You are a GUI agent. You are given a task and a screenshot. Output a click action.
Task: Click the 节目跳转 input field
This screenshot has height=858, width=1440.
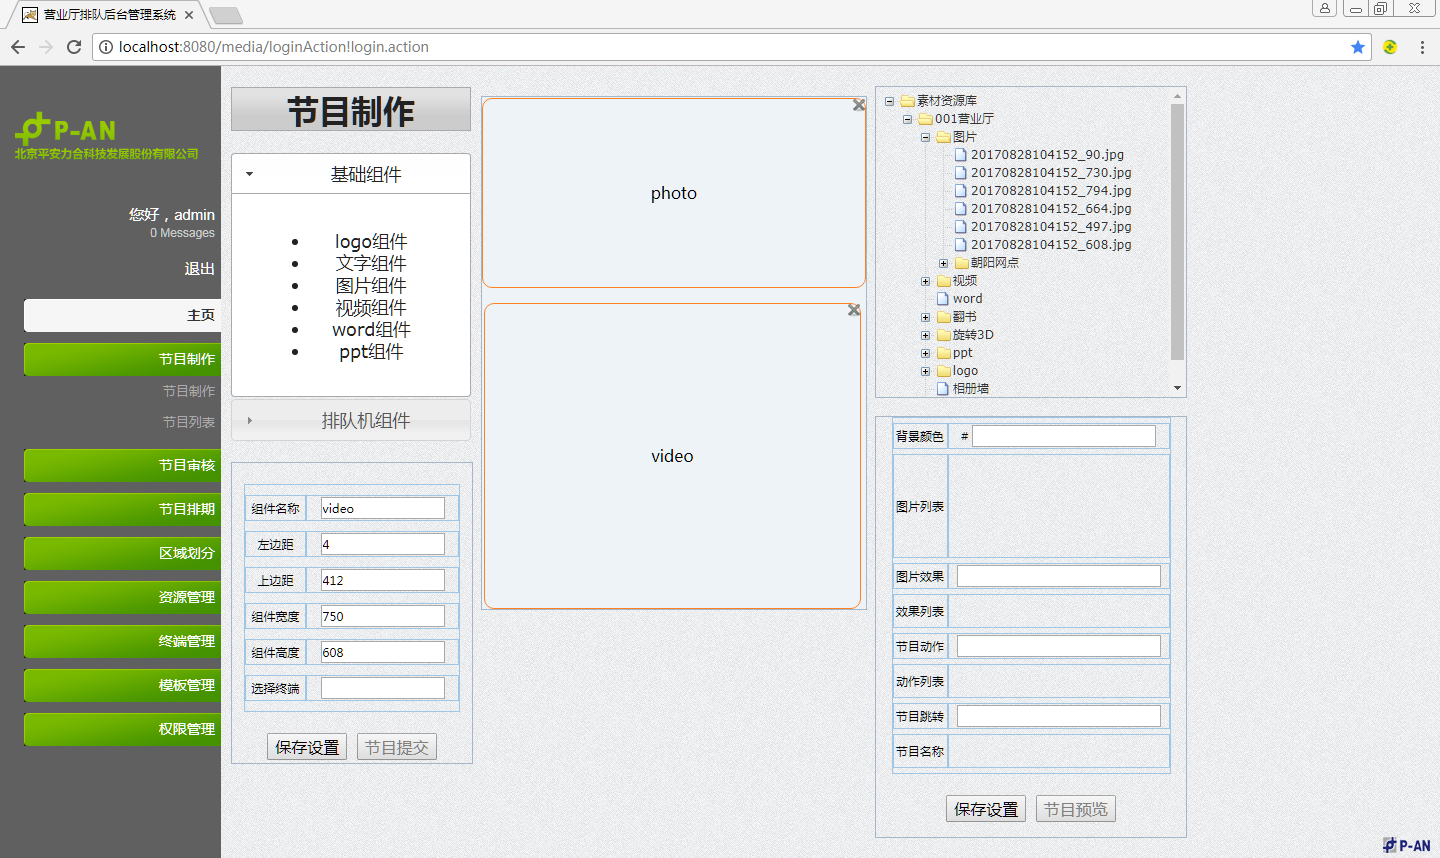point(1059,716)
